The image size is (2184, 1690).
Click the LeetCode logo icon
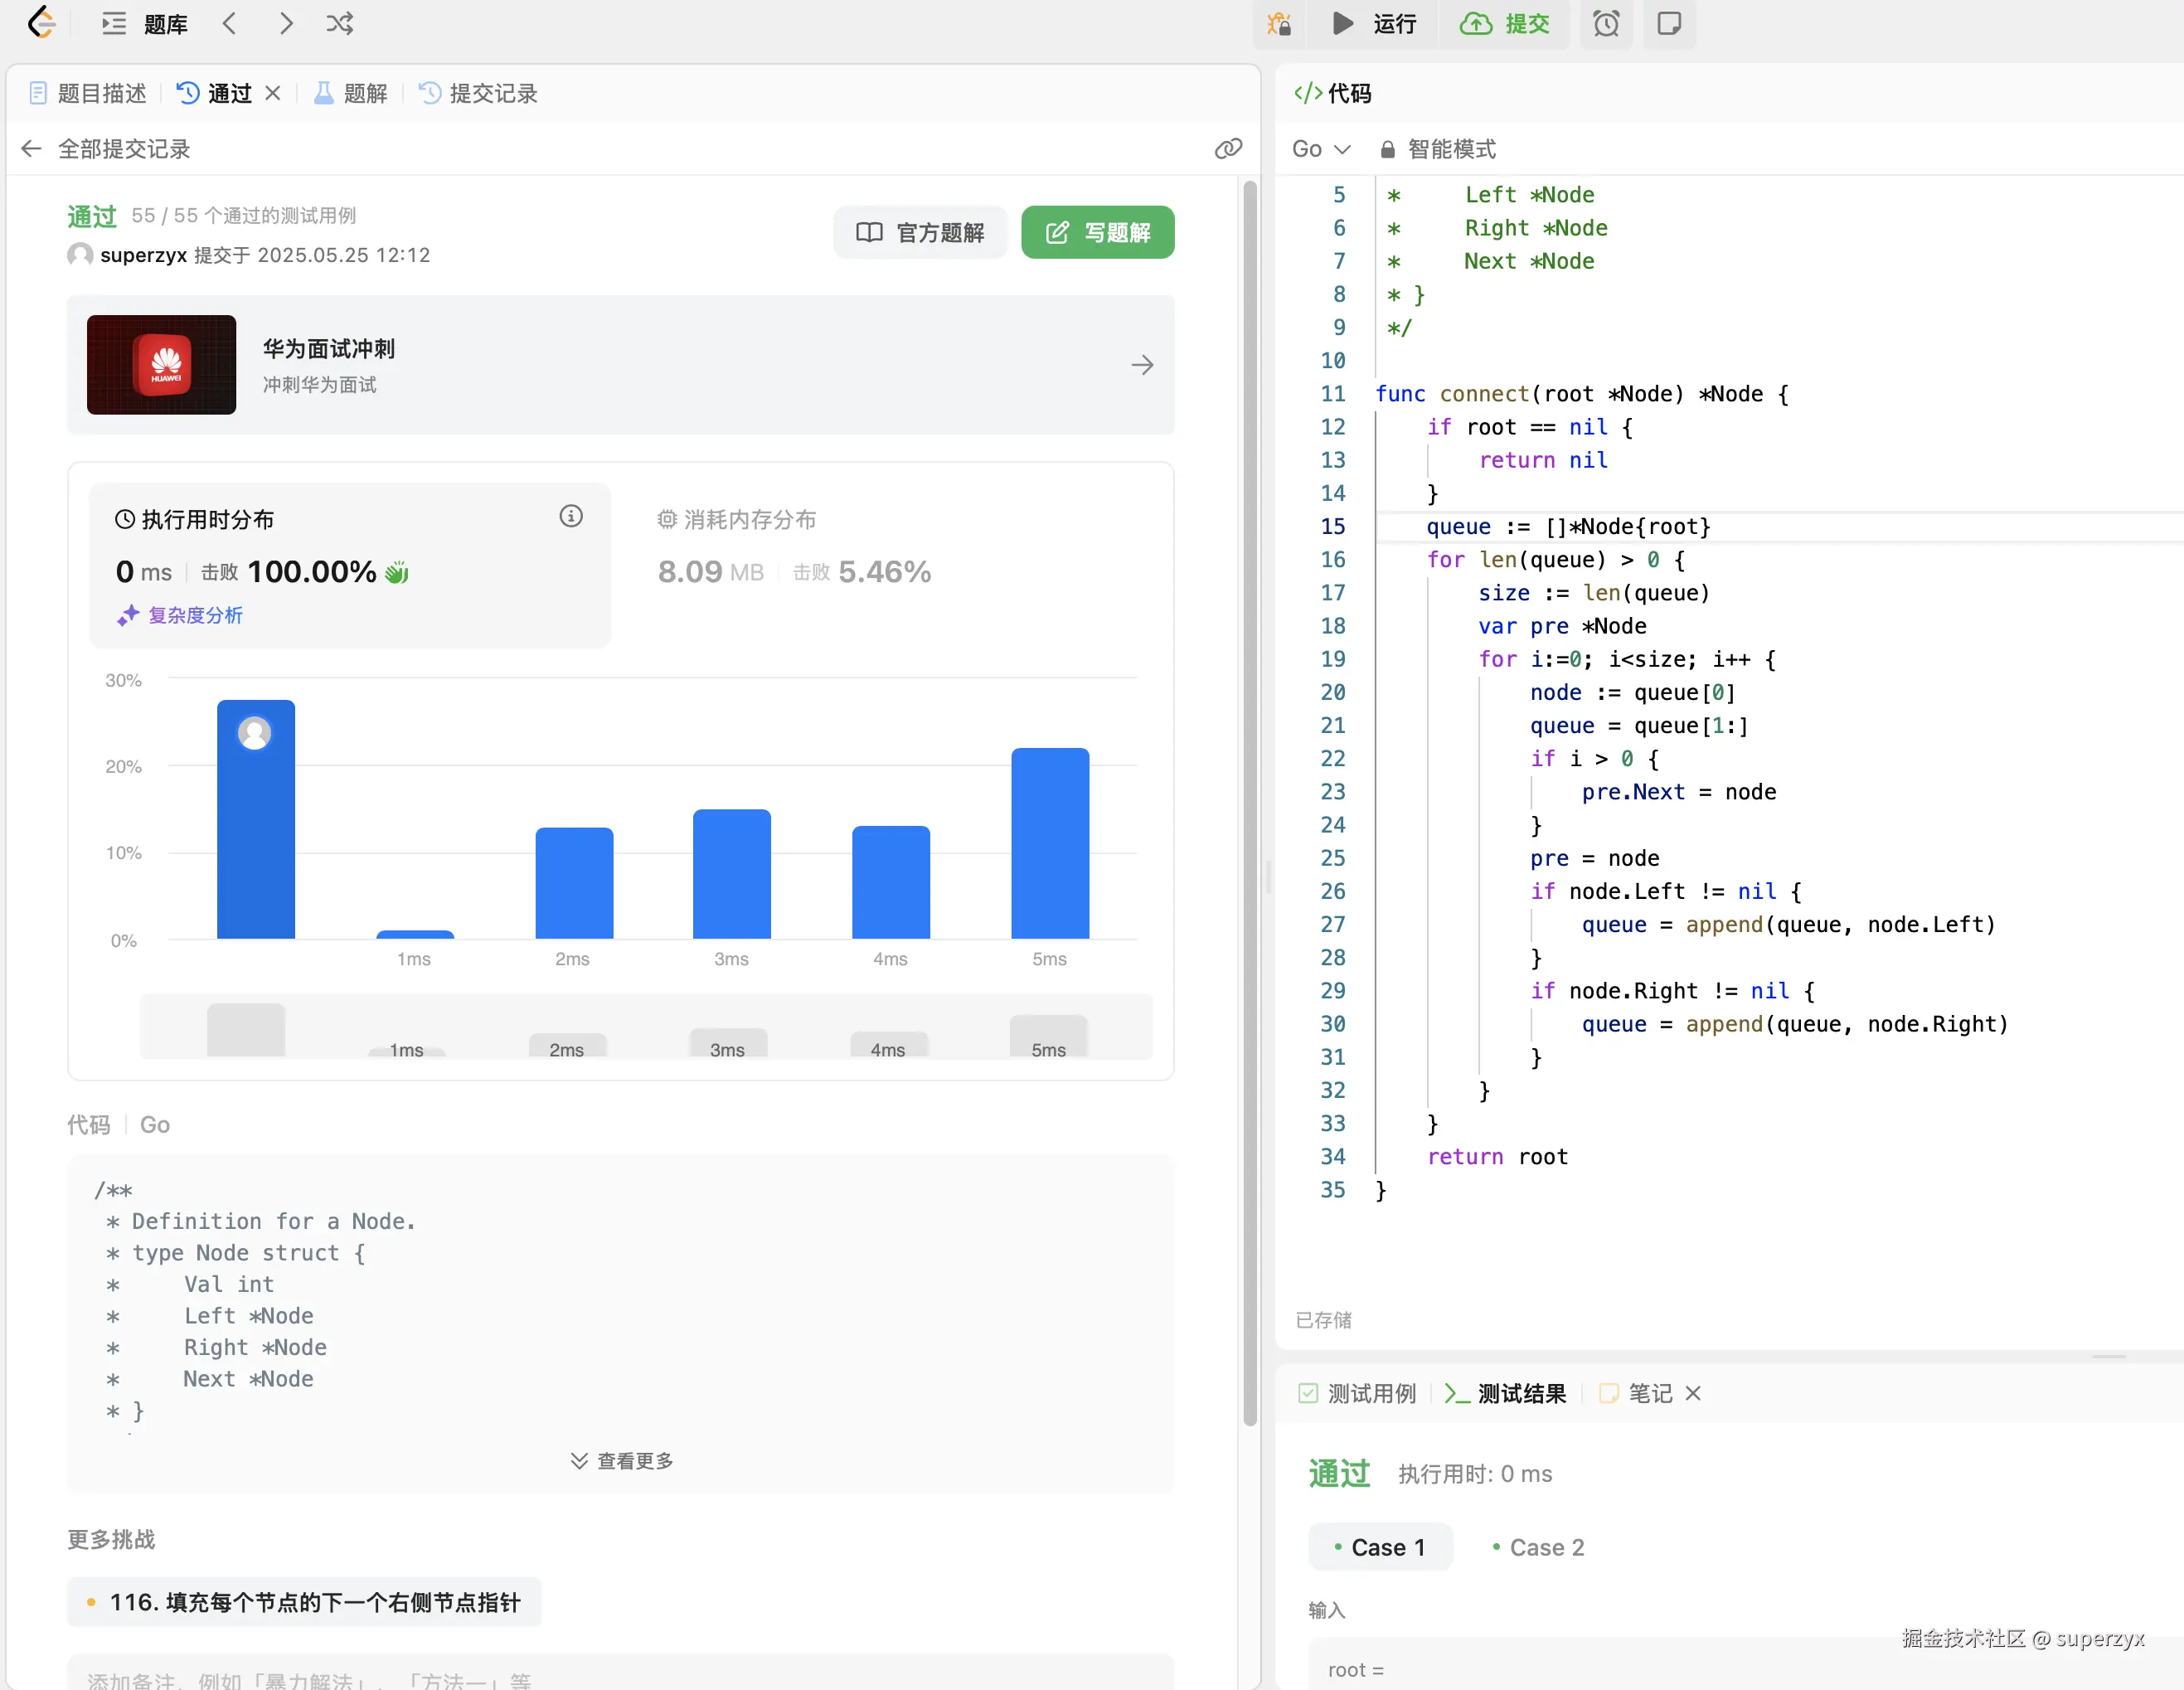(x=40, y=22)
